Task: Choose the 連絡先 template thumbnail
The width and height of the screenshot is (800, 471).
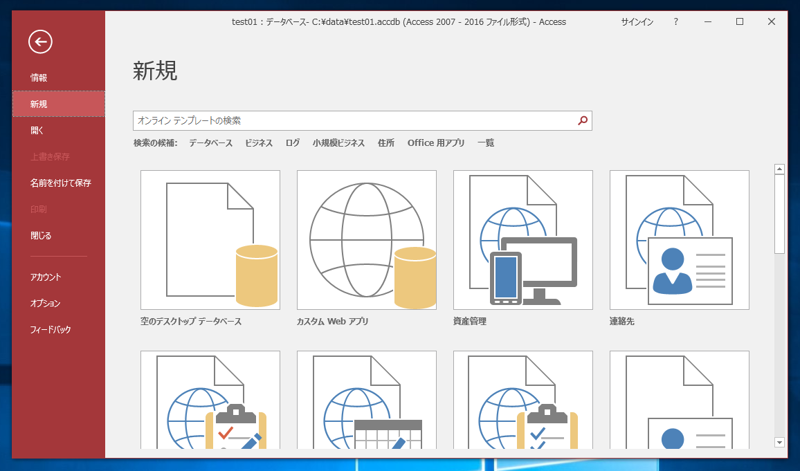Action: click(680, 240)
